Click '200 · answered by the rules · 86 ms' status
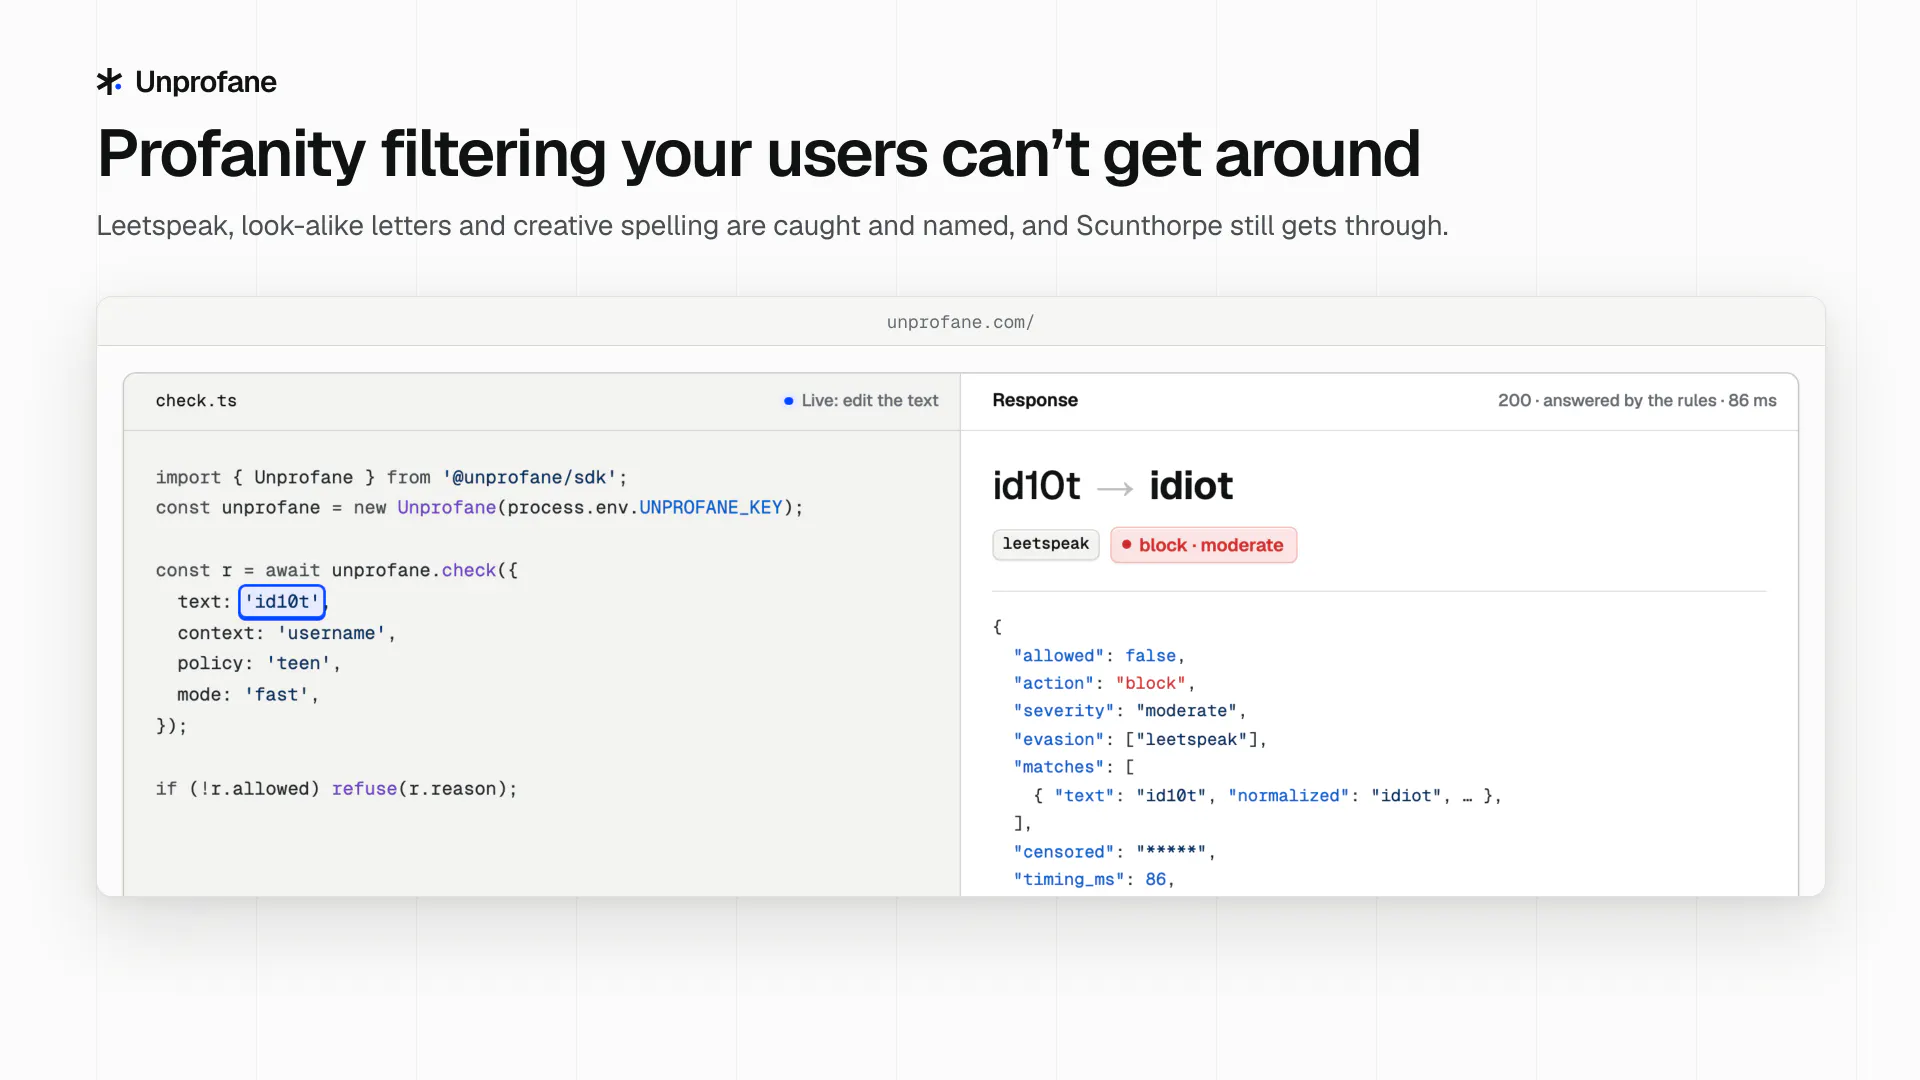 (1637, 400)
